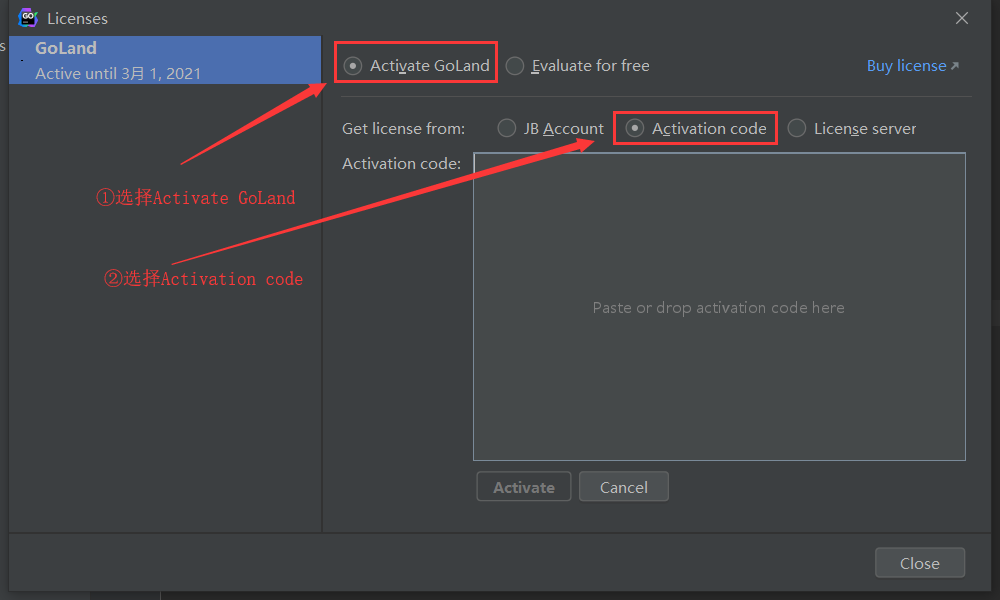
Task: Choose the License server option
Action: click(797, 128)
